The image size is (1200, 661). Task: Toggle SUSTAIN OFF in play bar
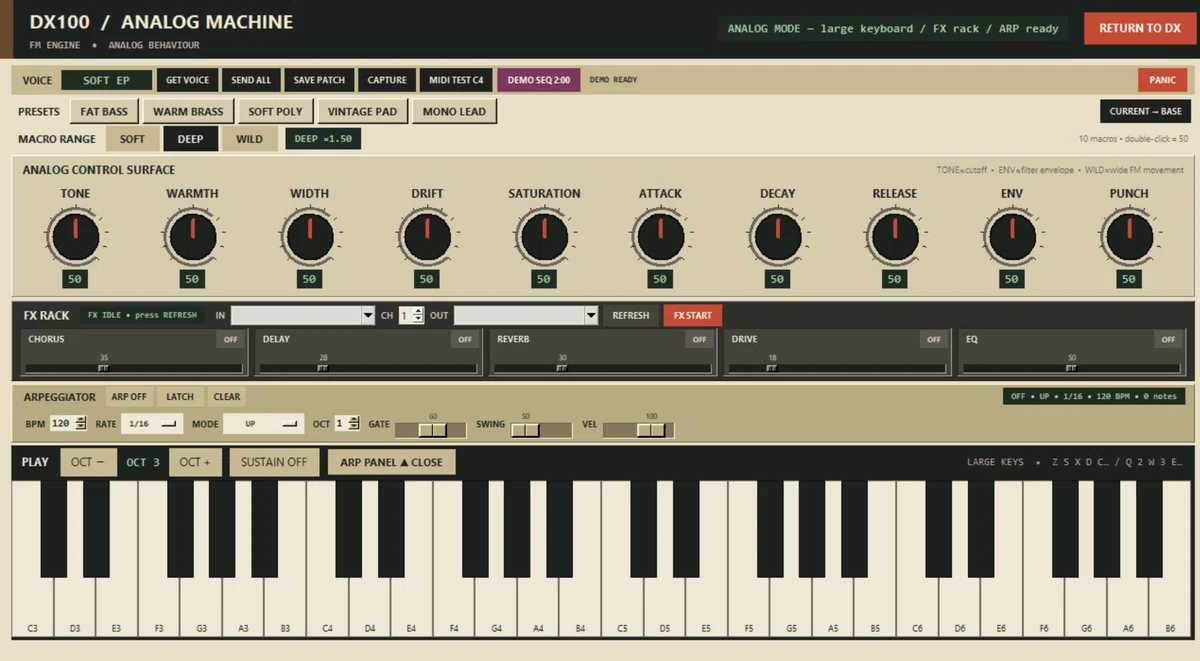(x=275, y=462)
